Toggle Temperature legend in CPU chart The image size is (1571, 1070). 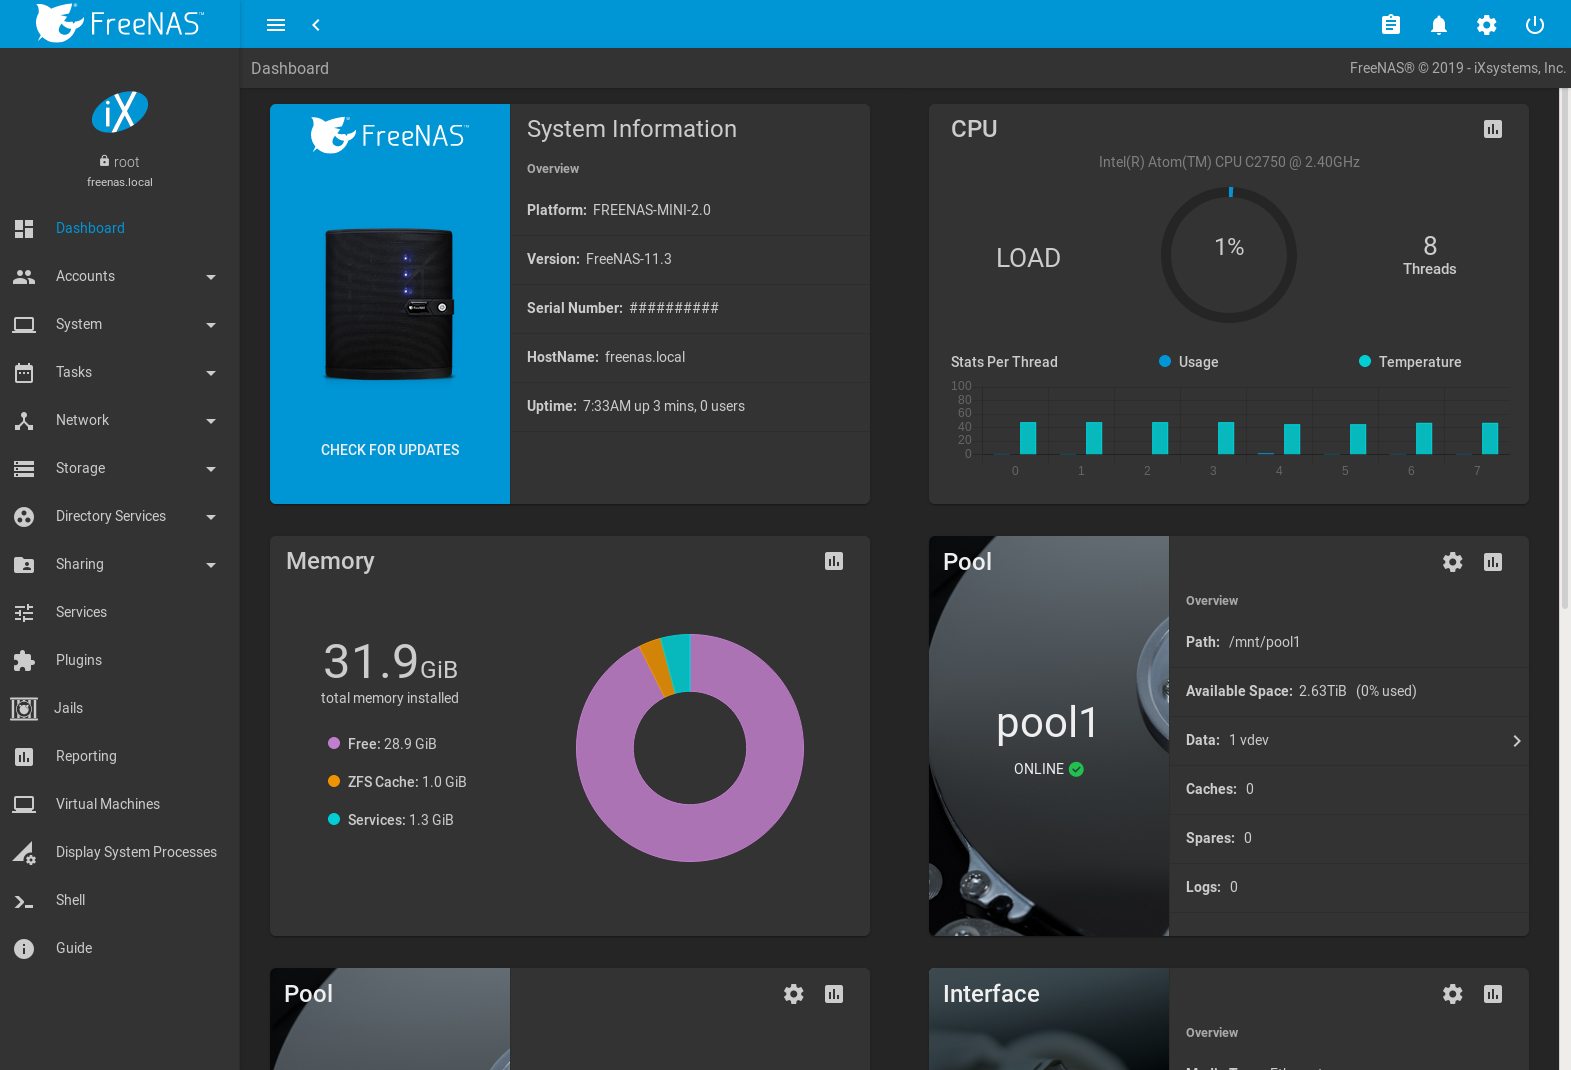coord(1410,362)
